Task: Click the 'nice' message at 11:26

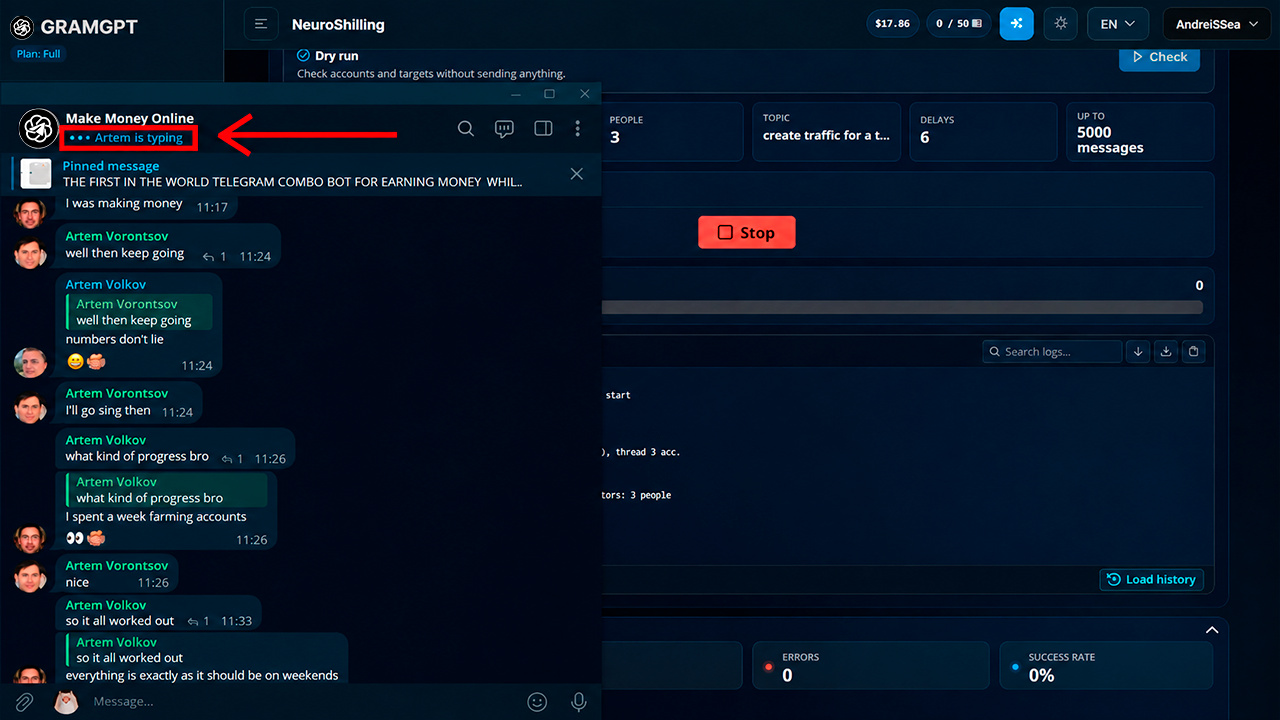Action: 117,573
